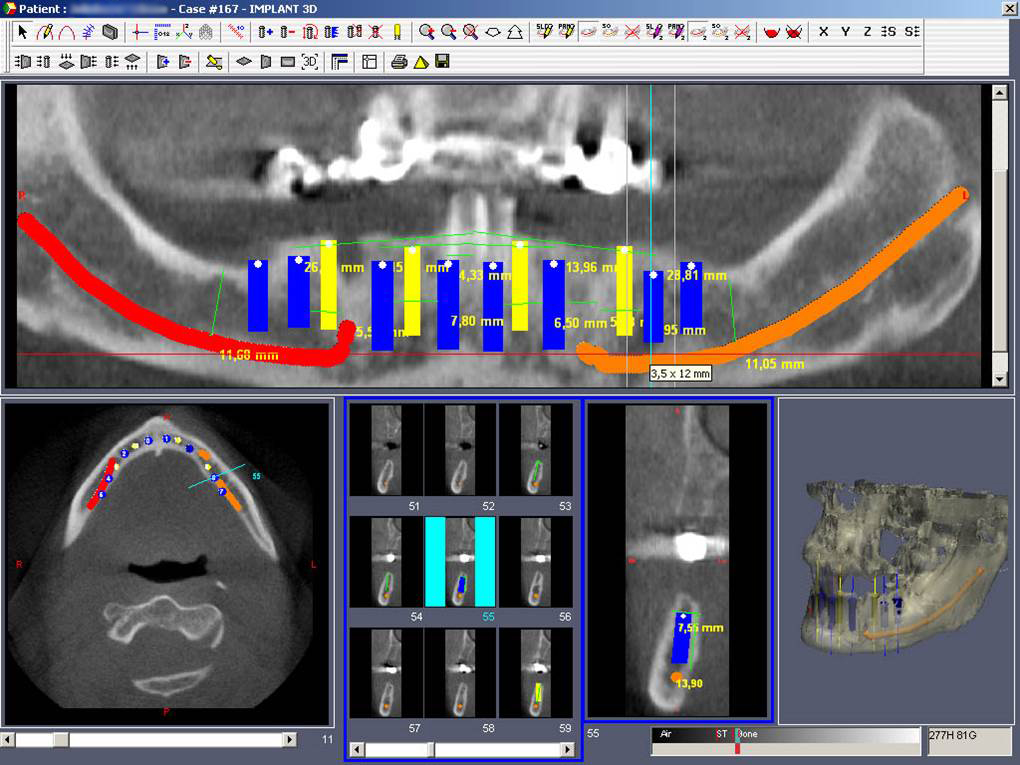The image size is (1020, 765).
Task: Click right arrow of axial view scrollbar
Action: [x=290, y=740]
